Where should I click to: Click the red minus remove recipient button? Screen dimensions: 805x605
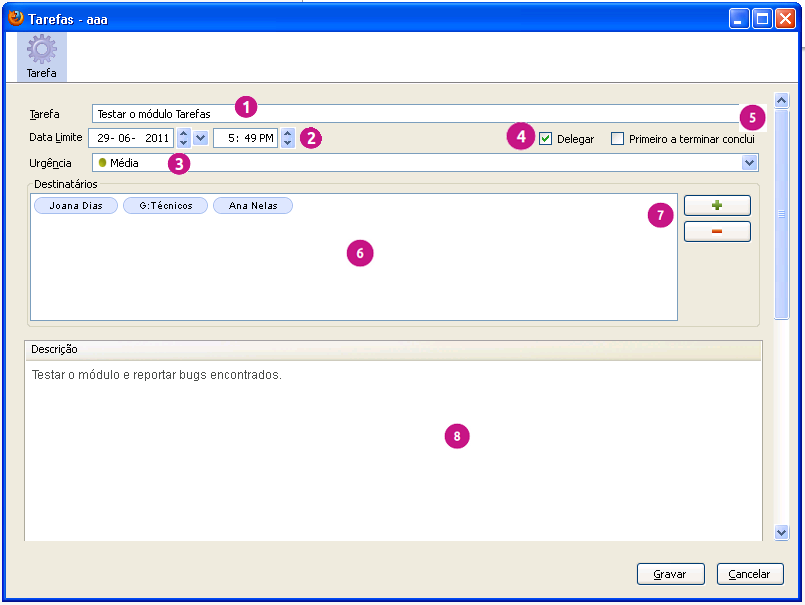point(716,232)
